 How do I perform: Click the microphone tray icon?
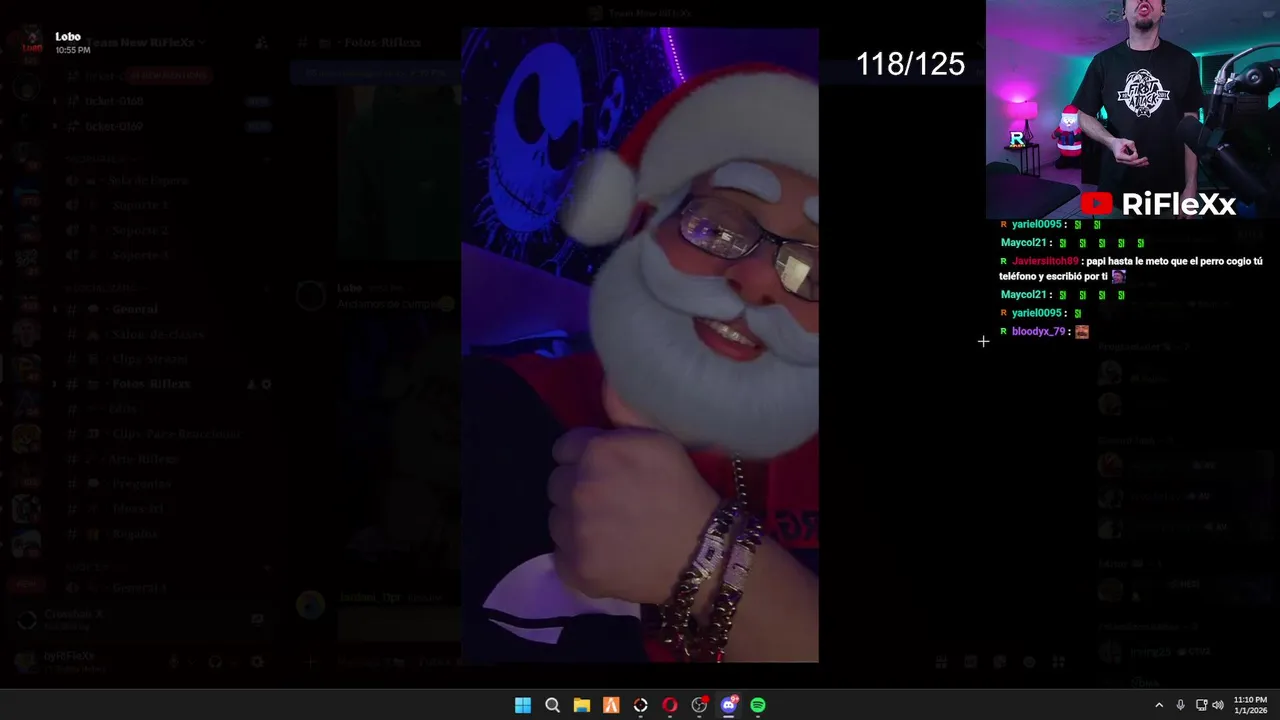(1180, 705)
